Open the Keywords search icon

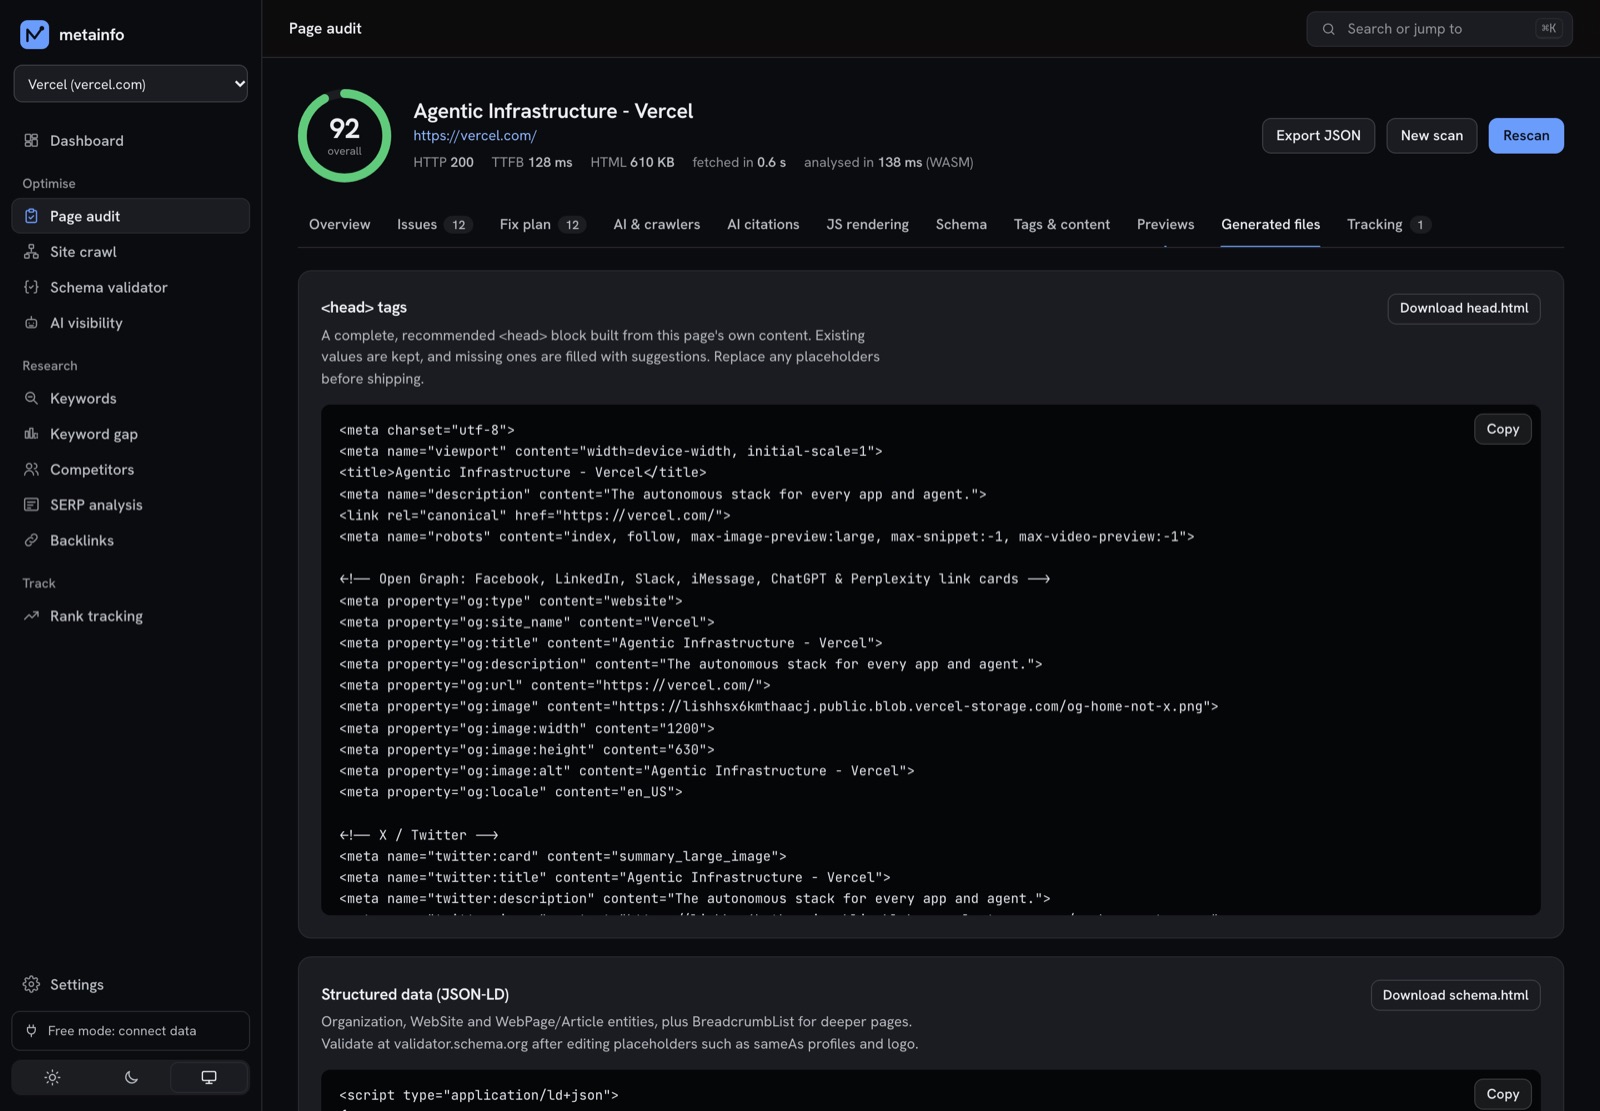(x=31, y=398)
